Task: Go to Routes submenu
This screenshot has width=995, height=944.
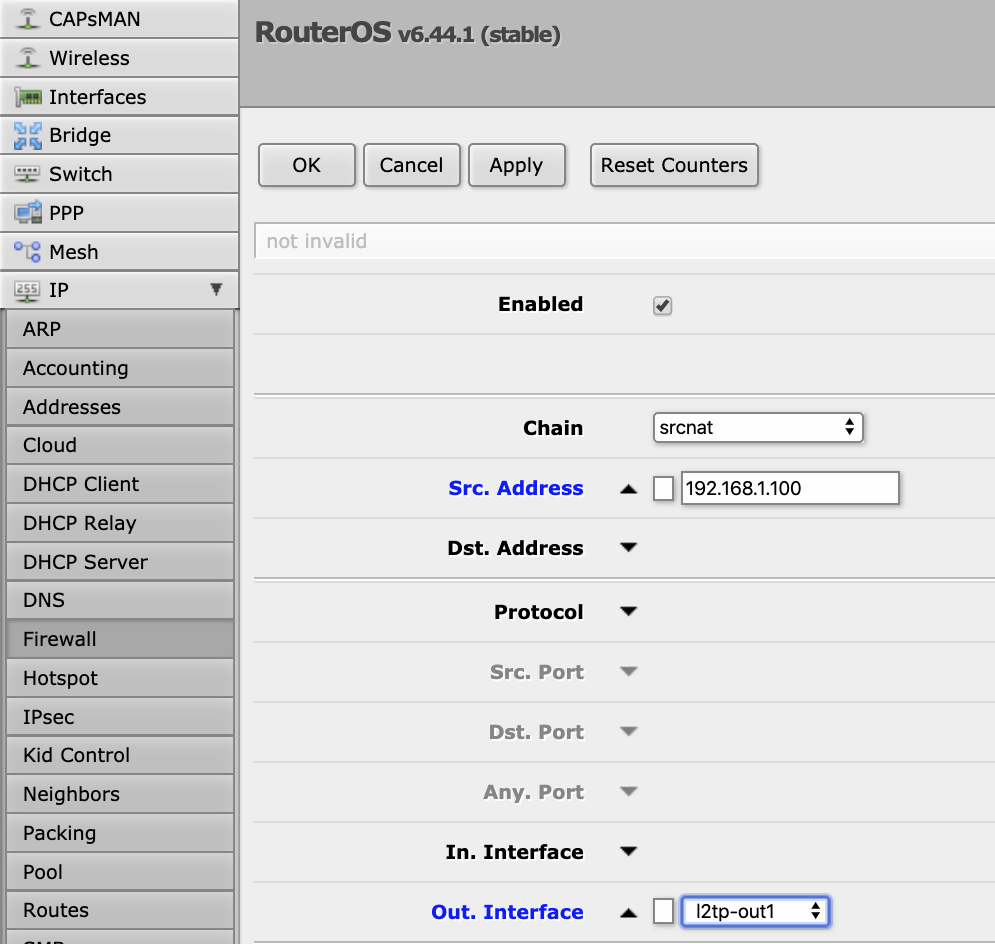Action: (120, 910)
